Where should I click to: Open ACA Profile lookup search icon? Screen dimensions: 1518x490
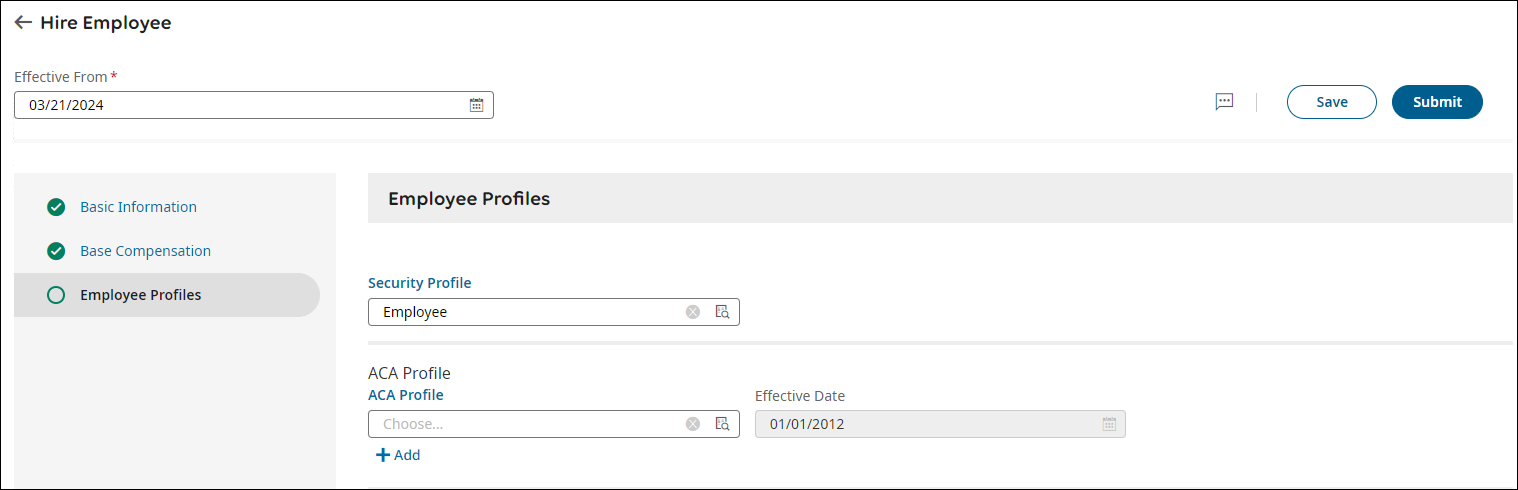(722, 424)
